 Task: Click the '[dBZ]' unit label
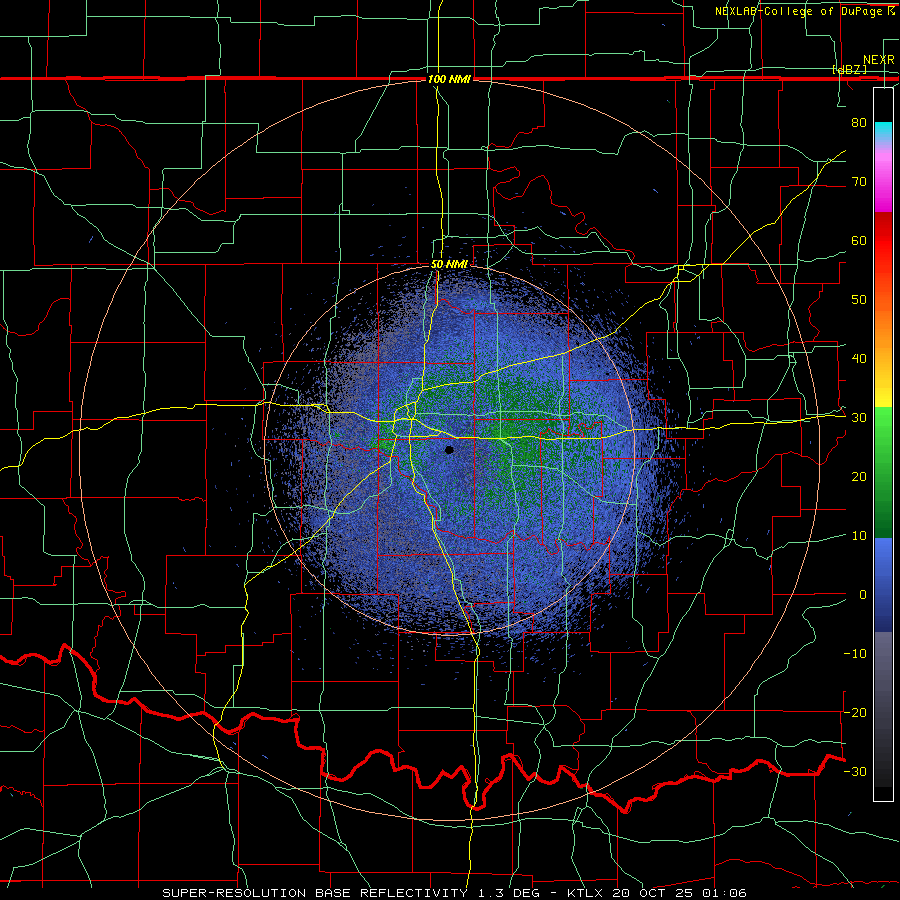pos(849,69)
